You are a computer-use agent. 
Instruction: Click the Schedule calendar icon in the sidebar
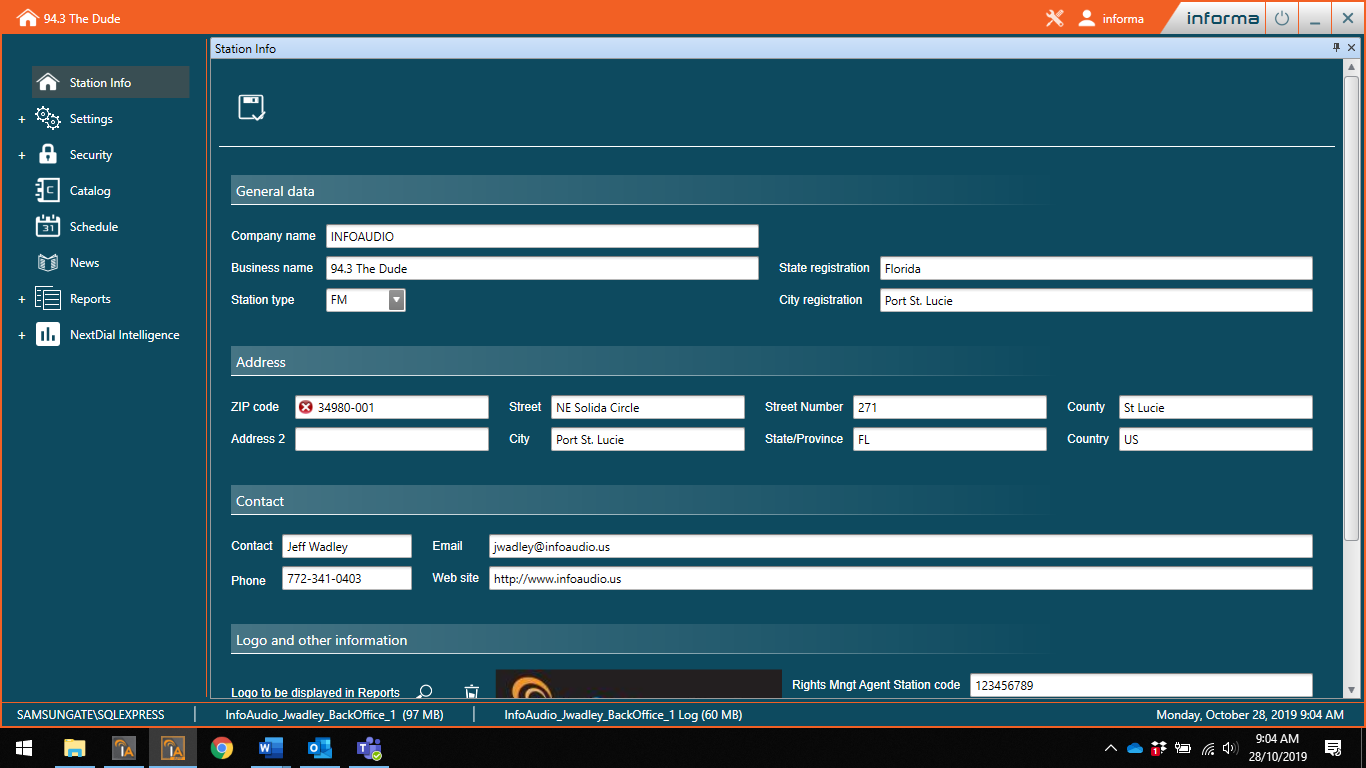pyautogui.click(x=47, y=226)
